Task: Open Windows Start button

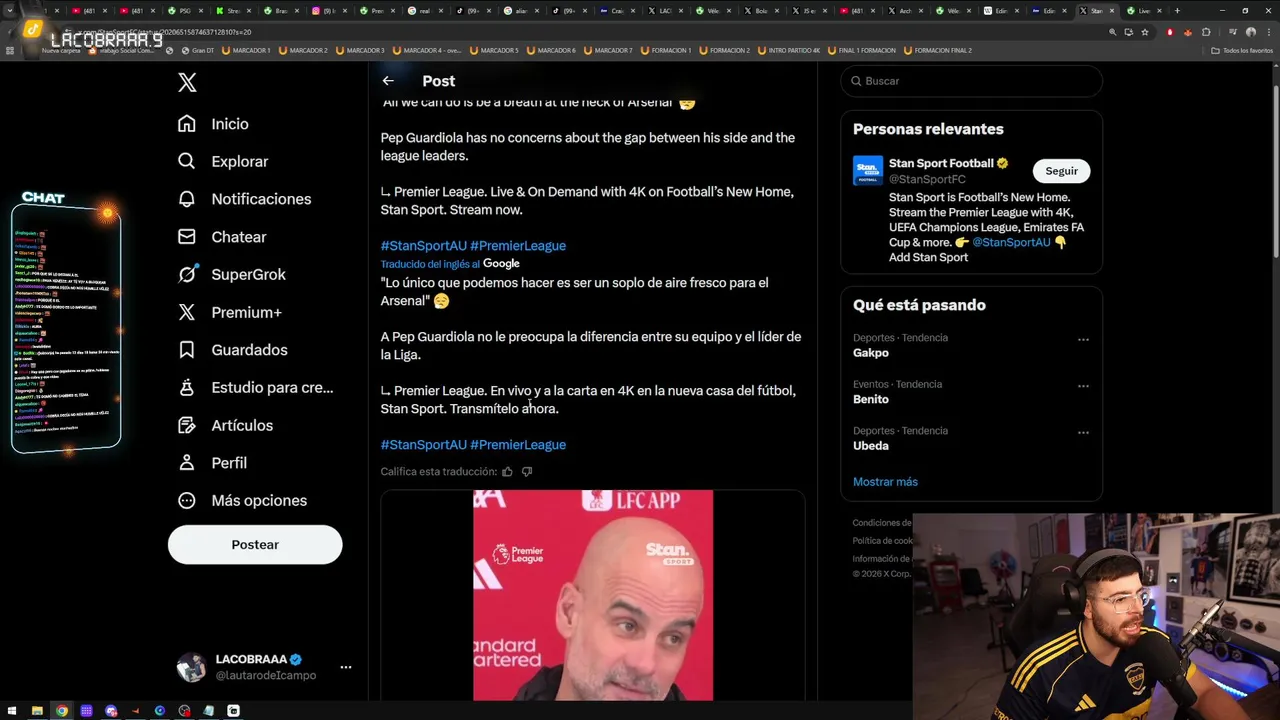Action: pyautogui.click(x=11, y=711)
